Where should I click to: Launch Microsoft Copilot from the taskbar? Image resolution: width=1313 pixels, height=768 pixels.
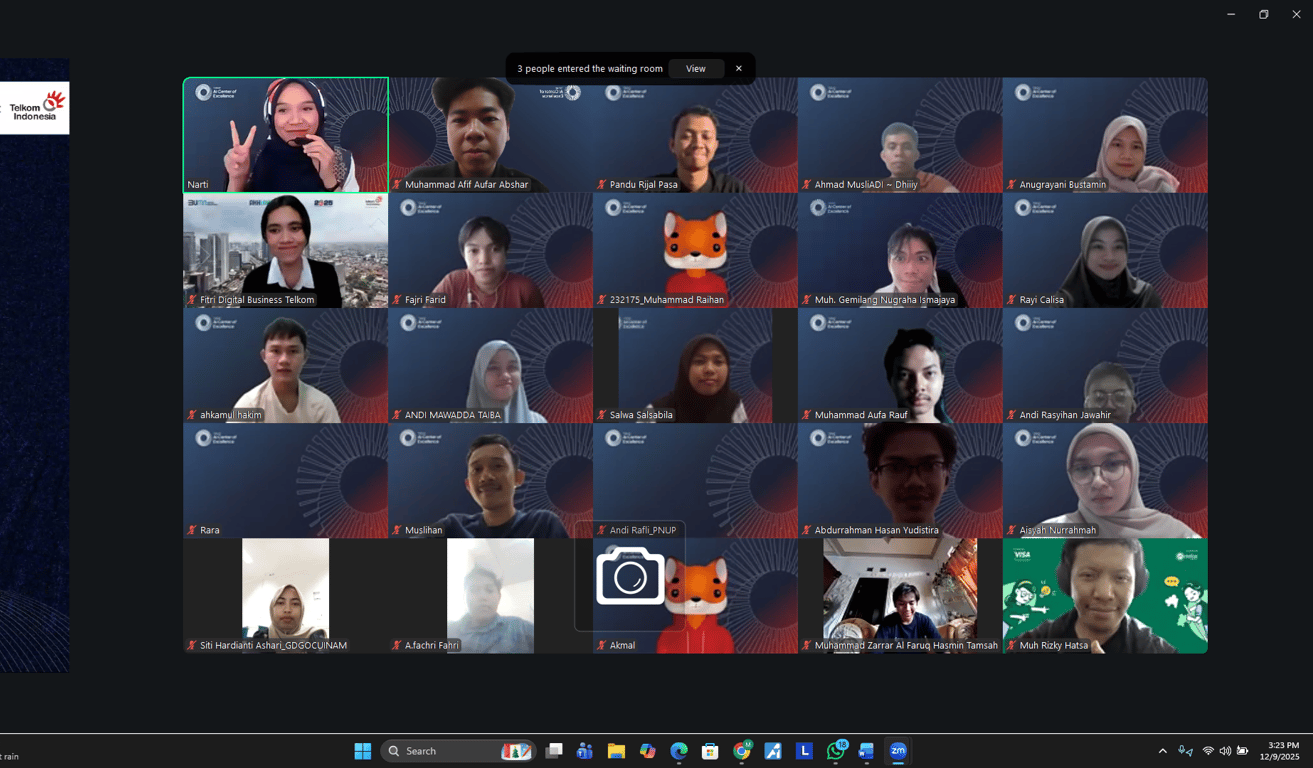click(x=648, y=751)
